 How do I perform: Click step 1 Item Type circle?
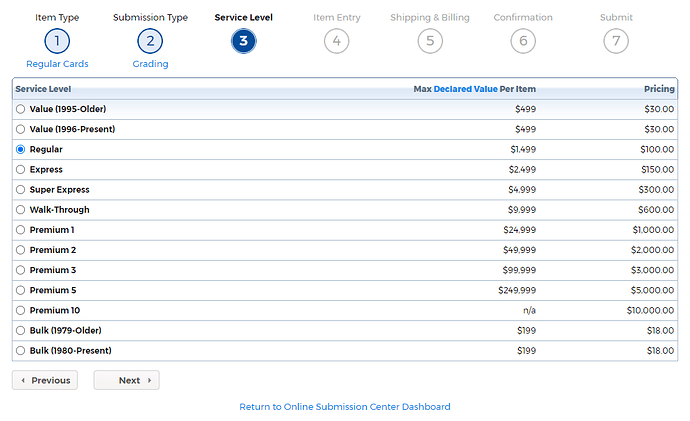pos(57,41)
